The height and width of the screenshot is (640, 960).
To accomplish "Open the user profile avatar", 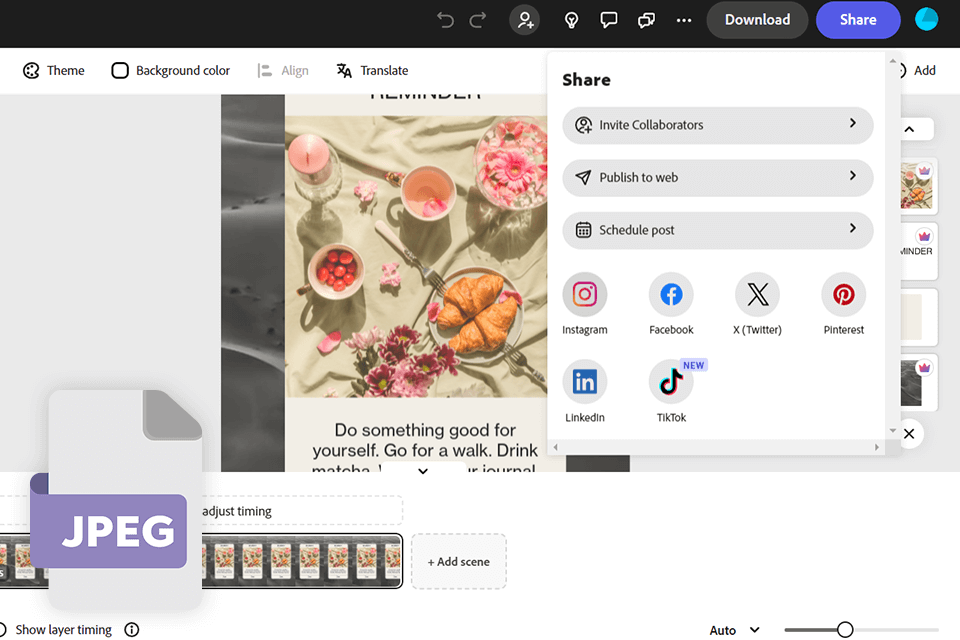I will pos(926,20).
